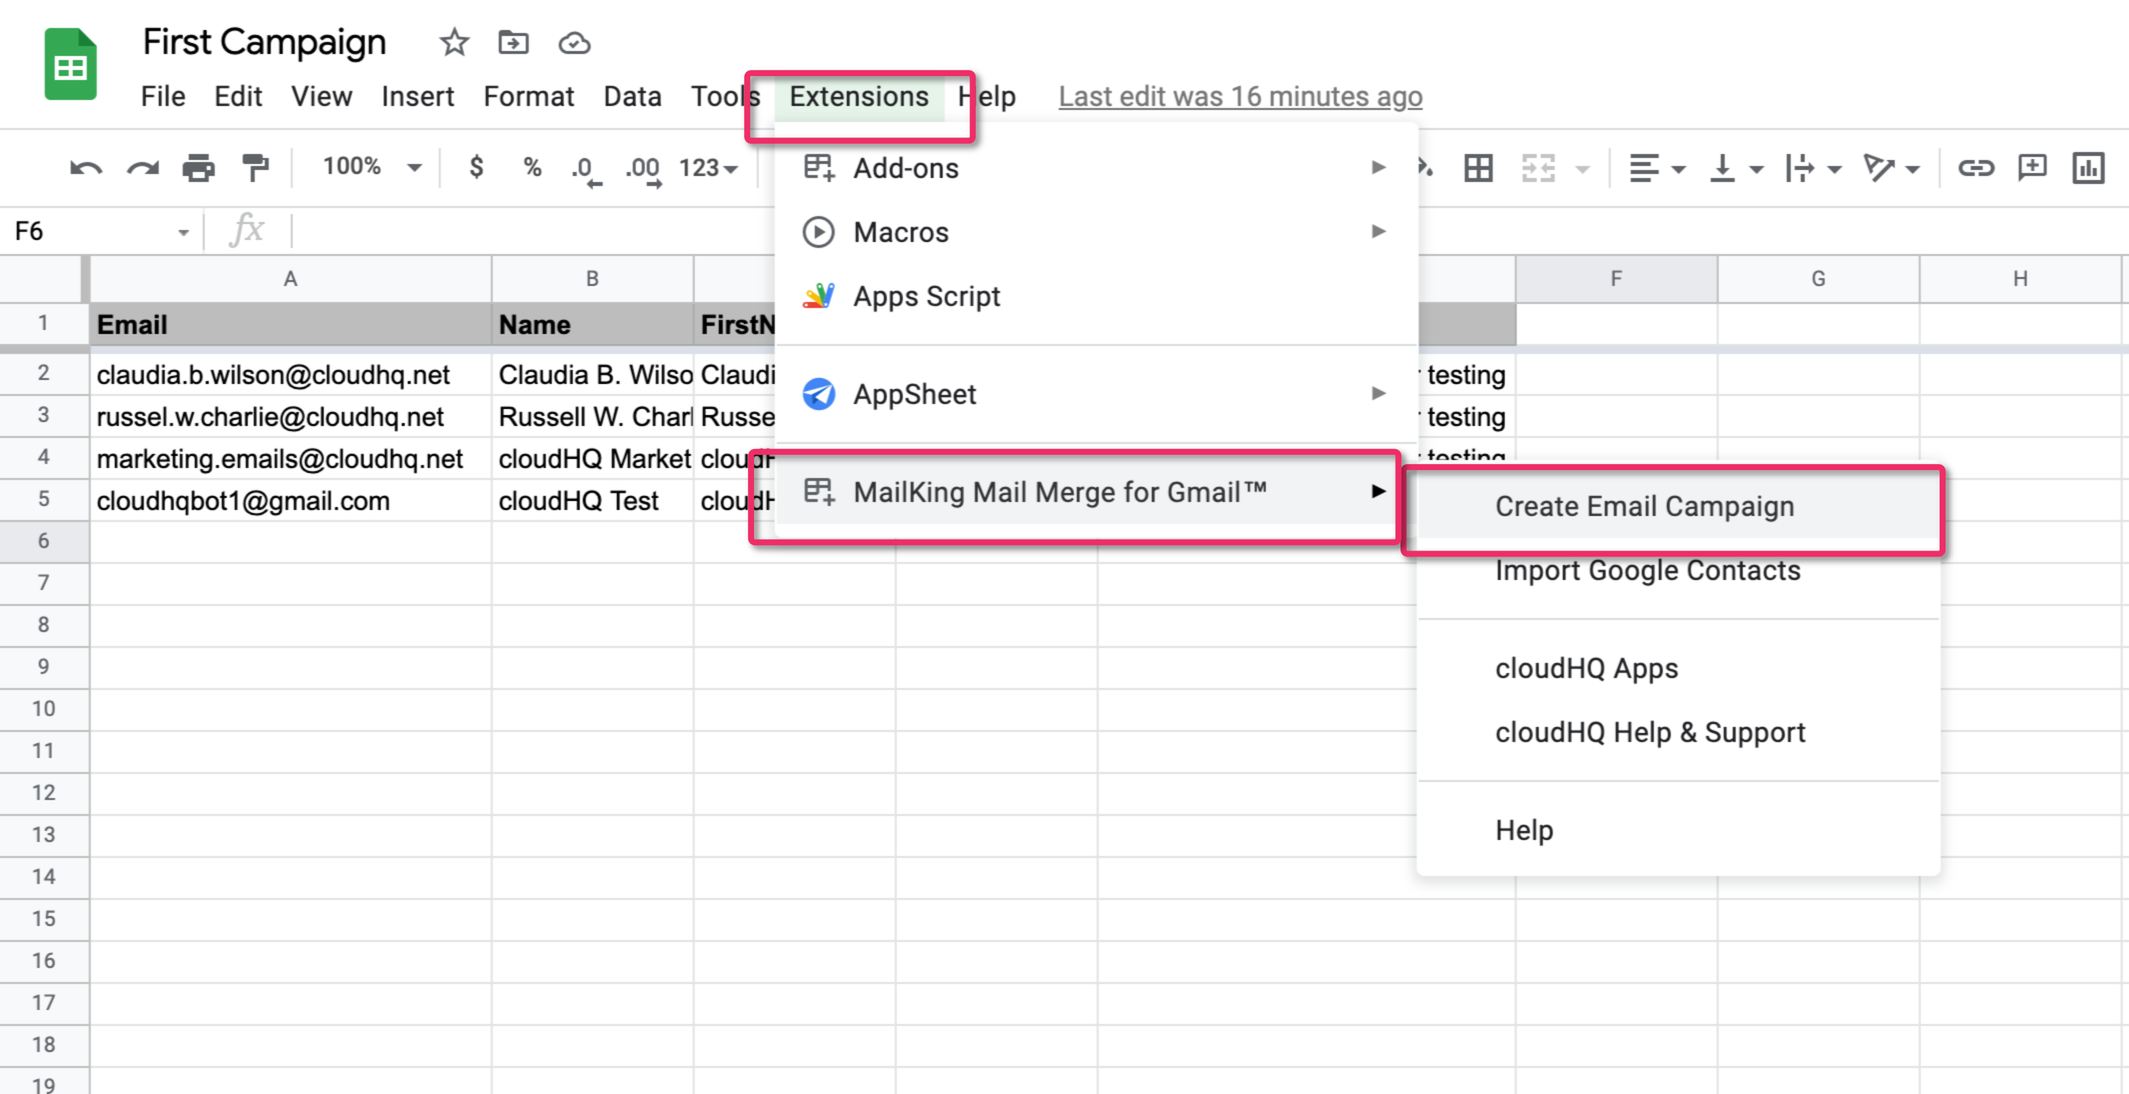Decrease decimal places
The width and height of the screenshot is (2129, 1094).
click(586, 170)
